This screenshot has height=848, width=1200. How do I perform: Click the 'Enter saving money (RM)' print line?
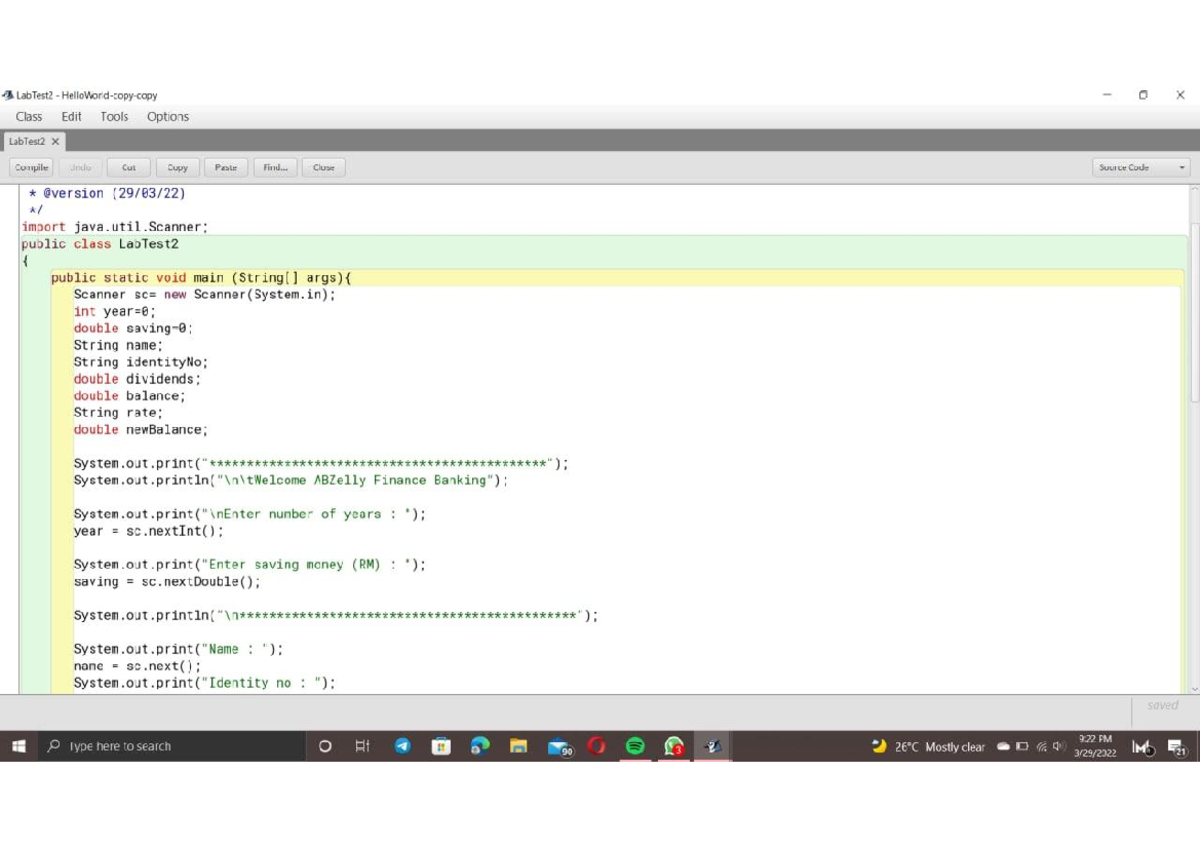tap(249, 565)
